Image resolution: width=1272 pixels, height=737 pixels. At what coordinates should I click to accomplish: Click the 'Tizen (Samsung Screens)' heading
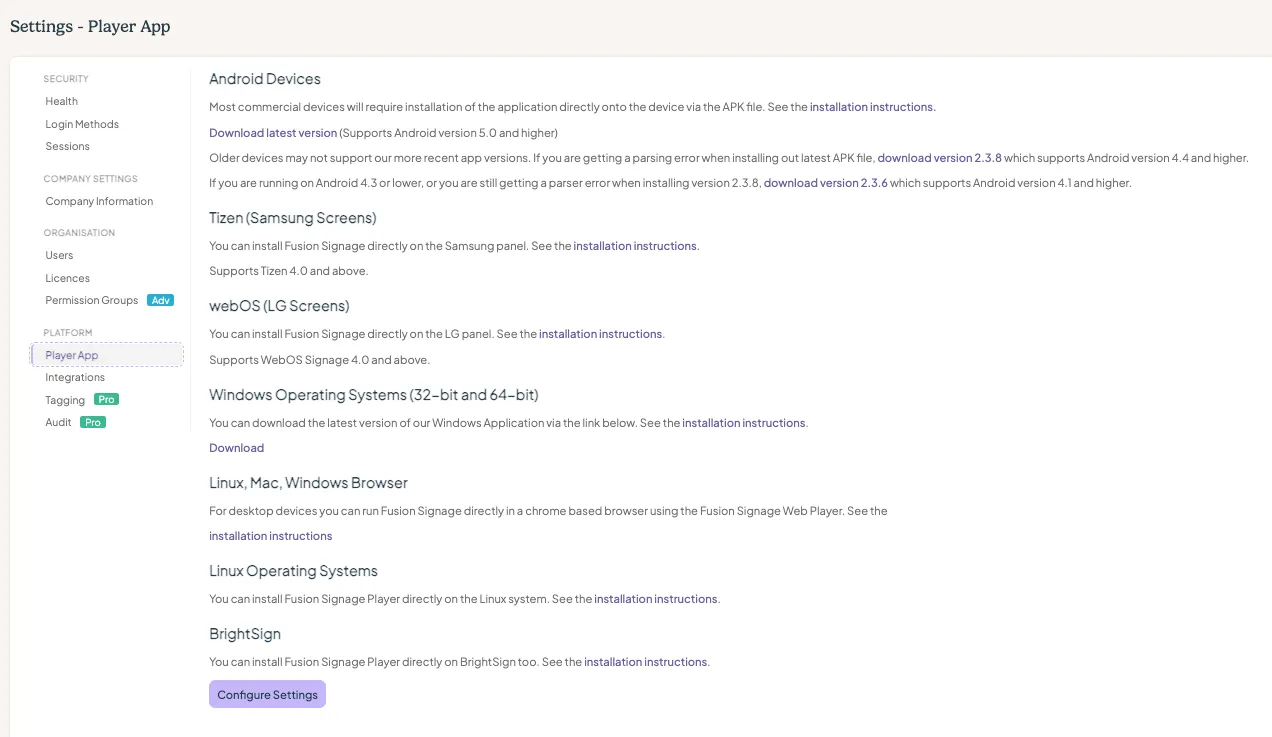pyautogui.click(x=292, y=218)
